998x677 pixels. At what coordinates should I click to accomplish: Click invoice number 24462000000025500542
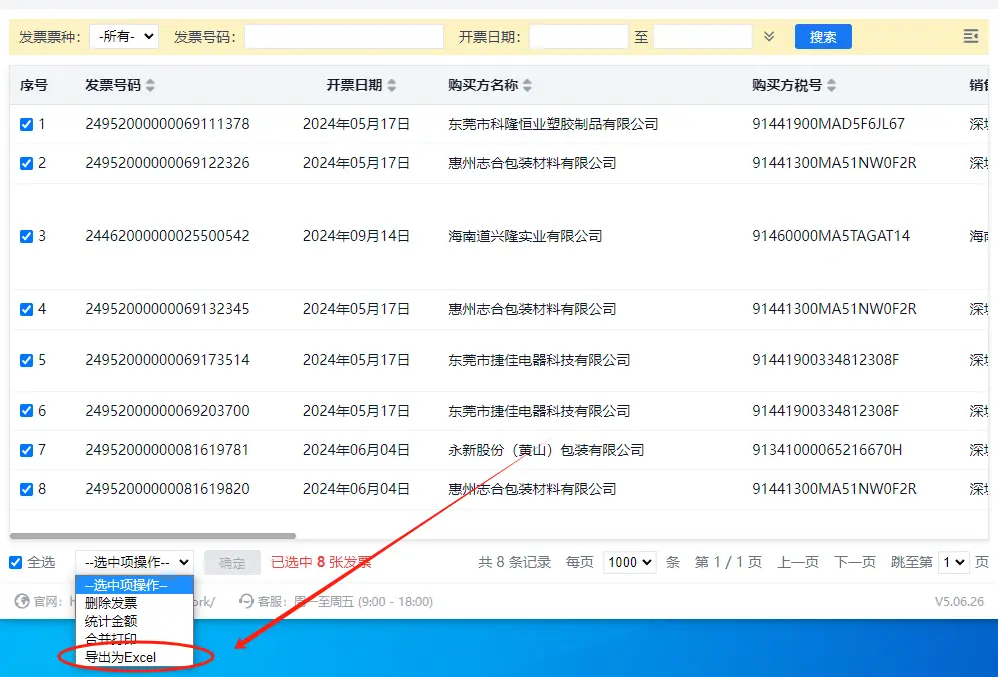167,237
